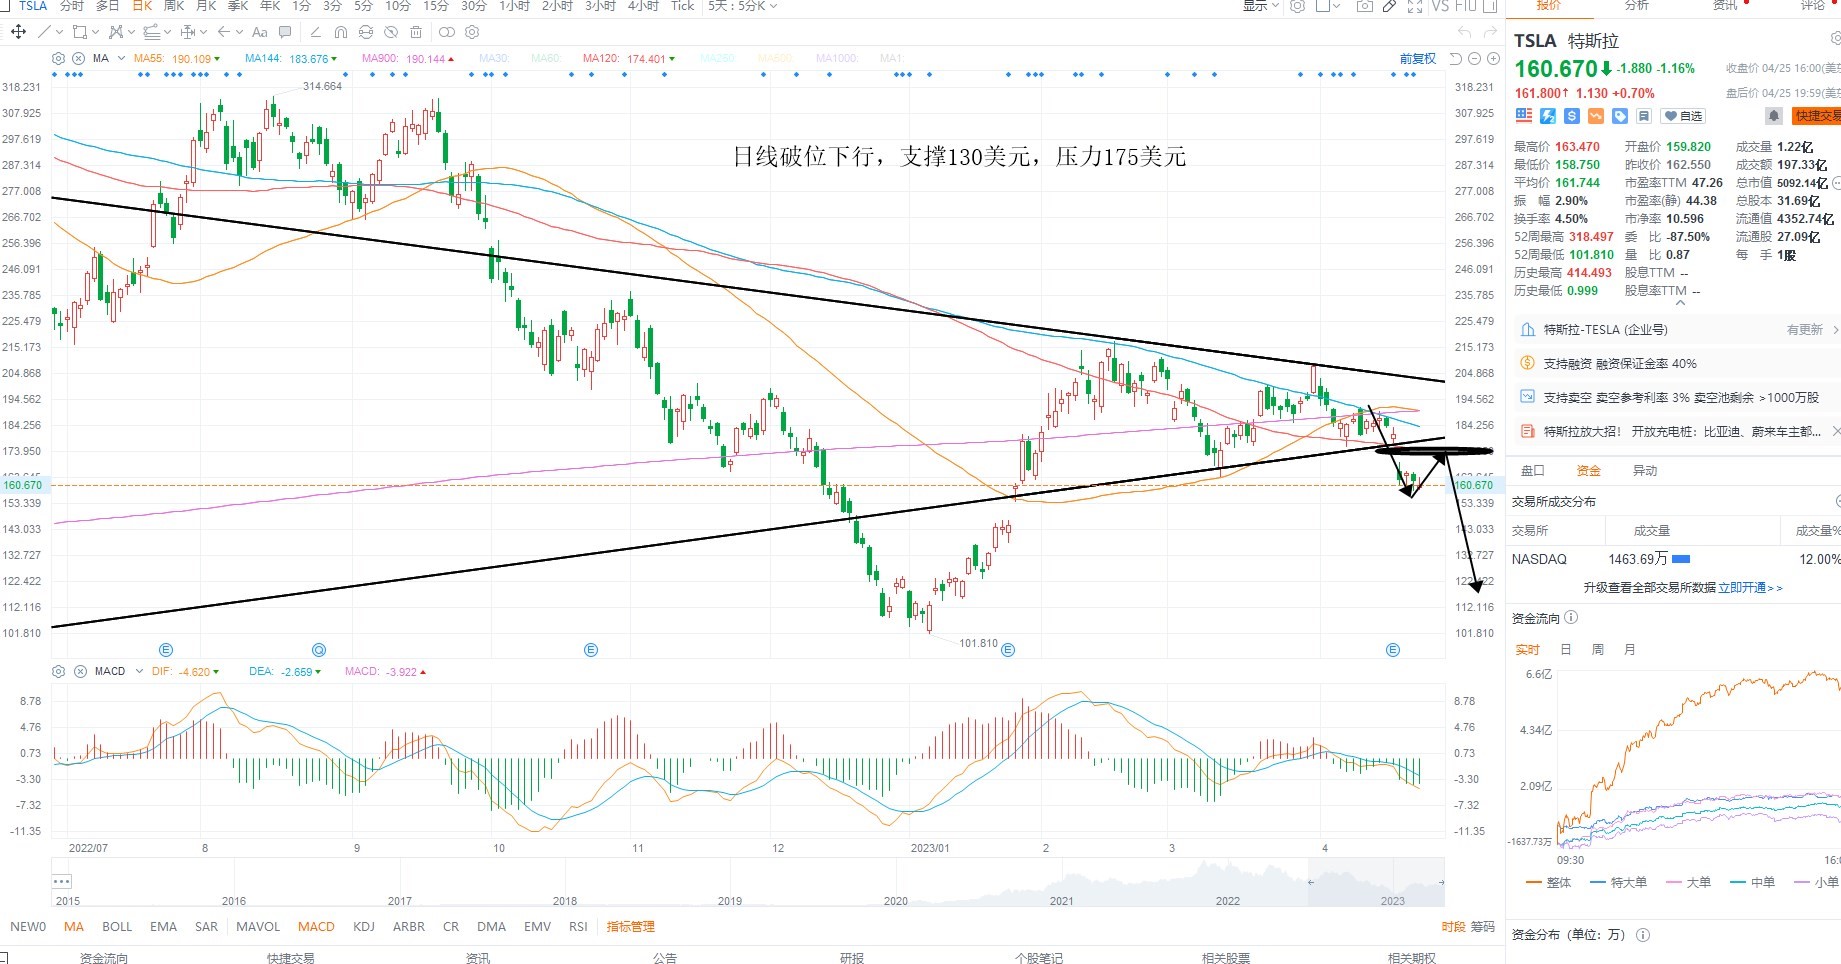
Task: Expand chart to fullscreen
Action: [x=1415, y=6]
